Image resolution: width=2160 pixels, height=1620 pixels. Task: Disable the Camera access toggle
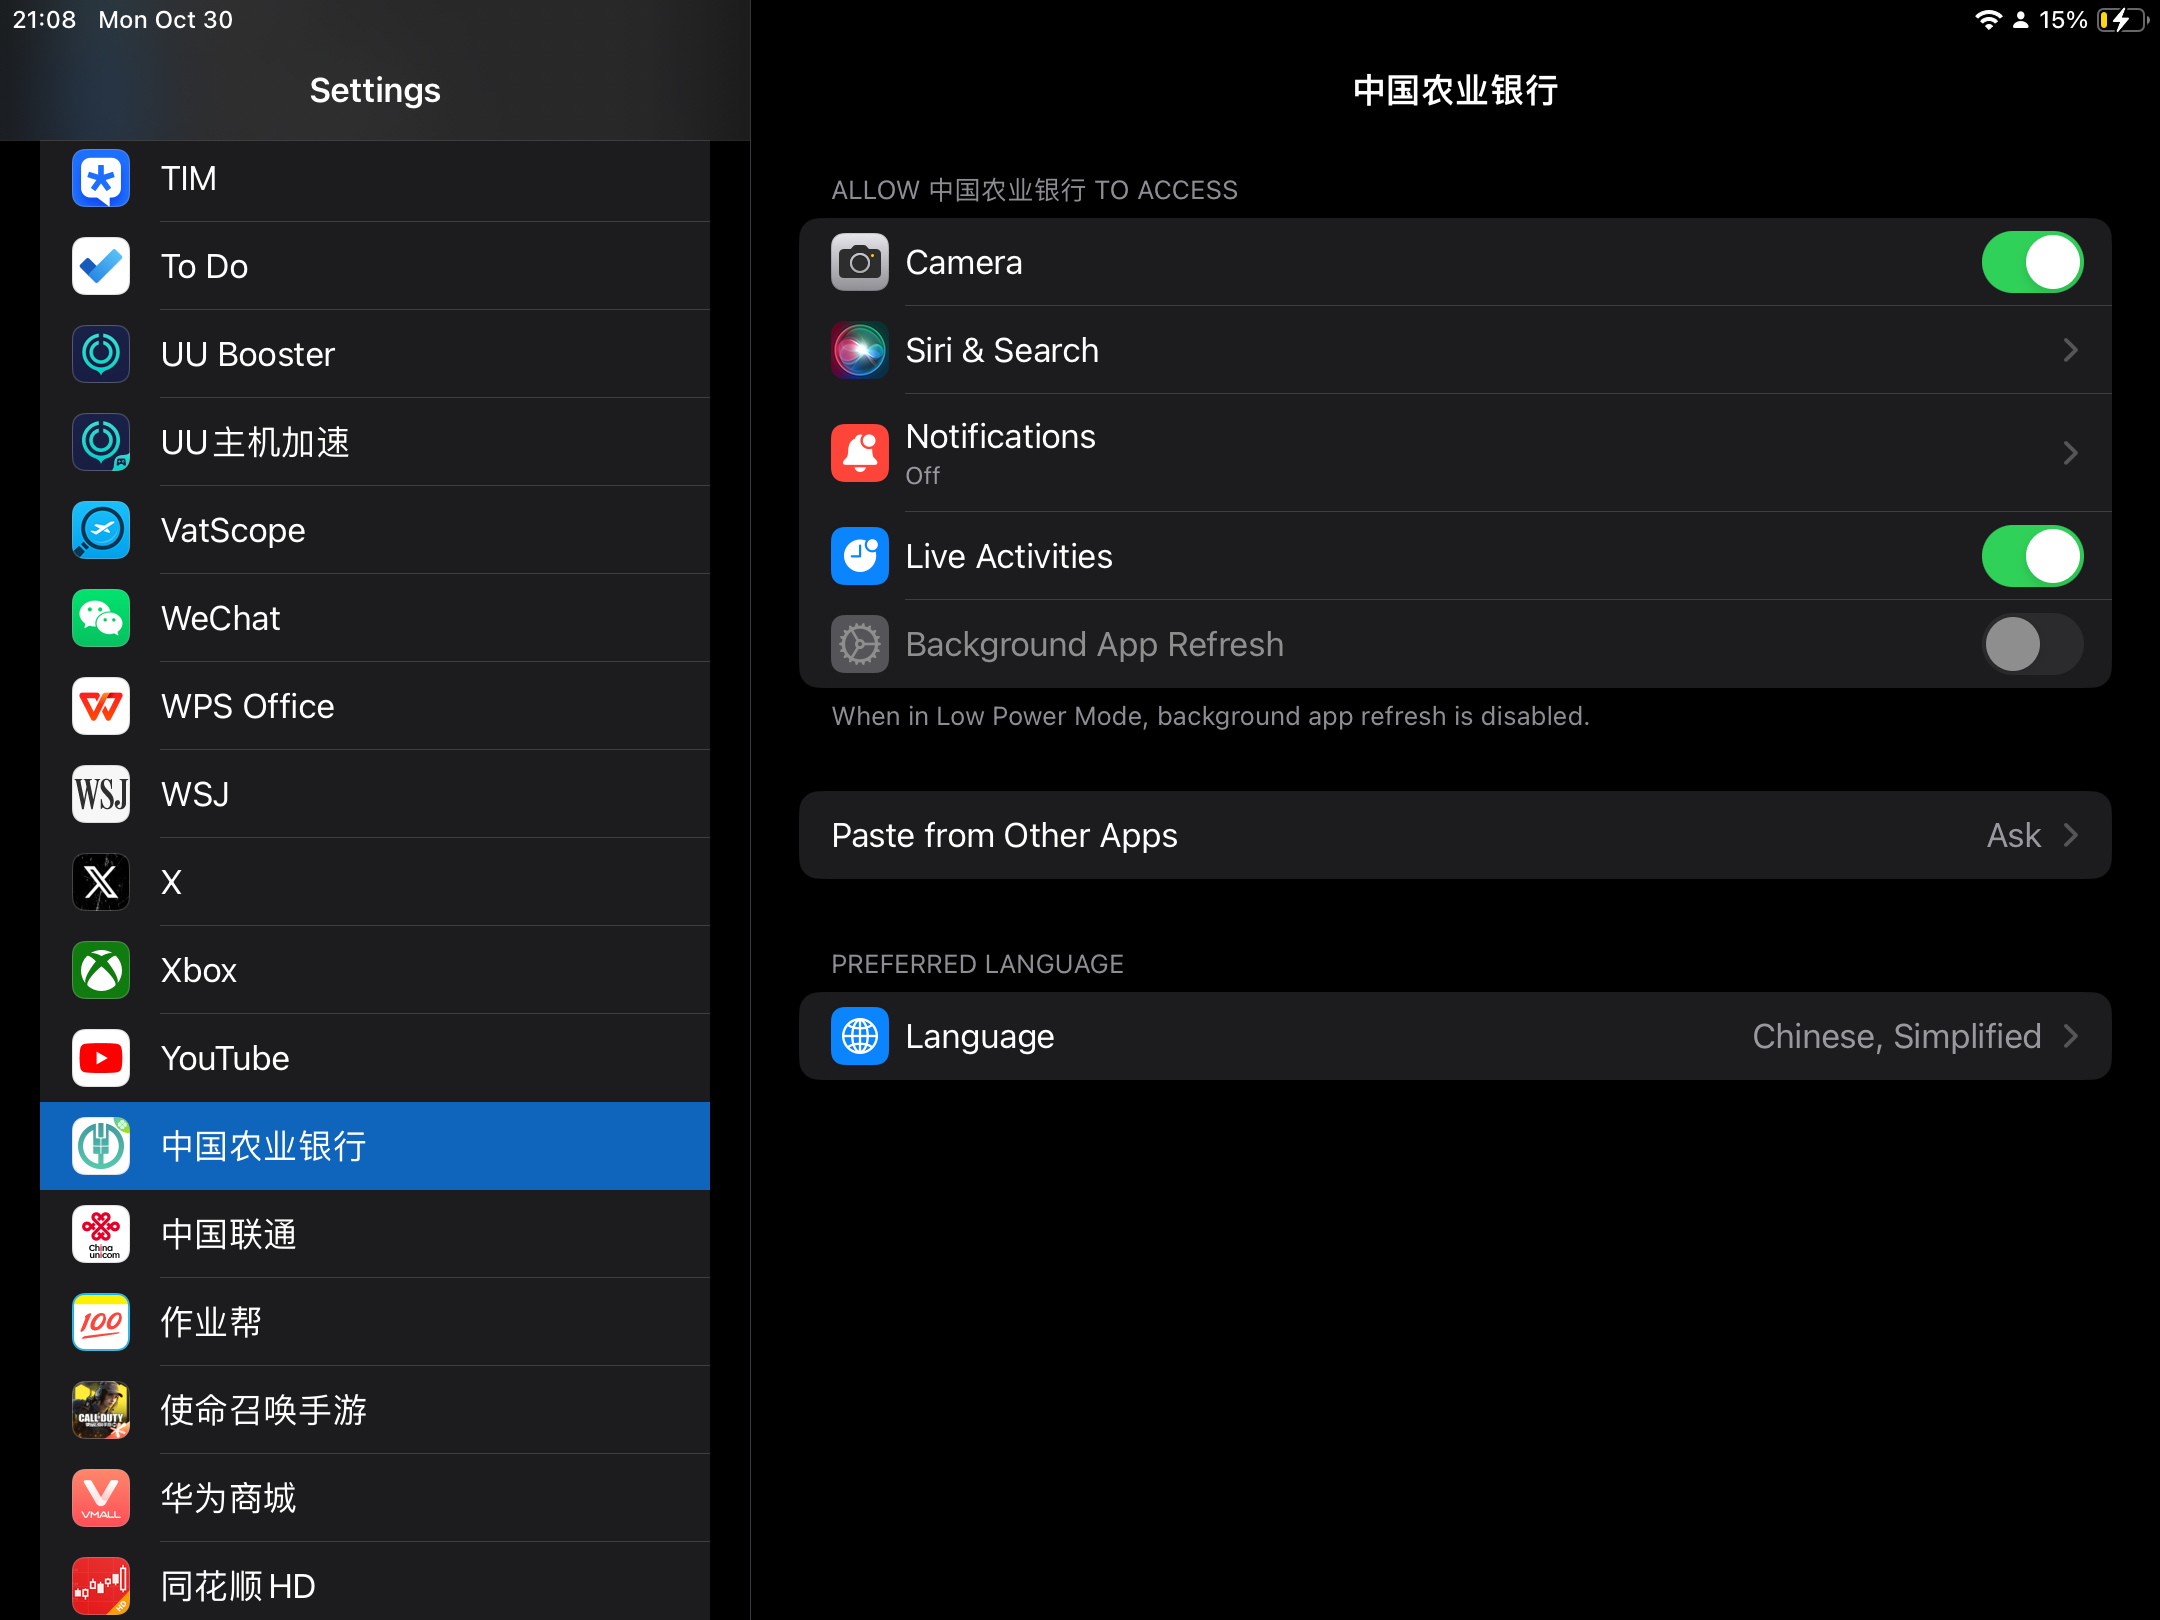point(2031,262)
